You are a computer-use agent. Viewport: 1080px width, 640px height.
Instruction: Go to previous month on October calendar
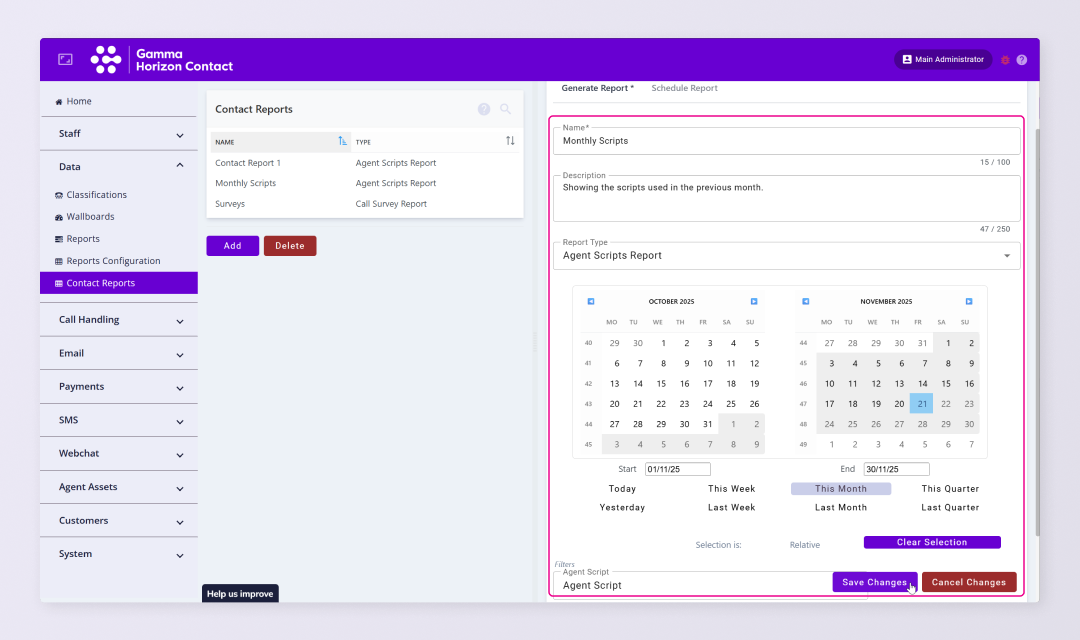point(591,301)
